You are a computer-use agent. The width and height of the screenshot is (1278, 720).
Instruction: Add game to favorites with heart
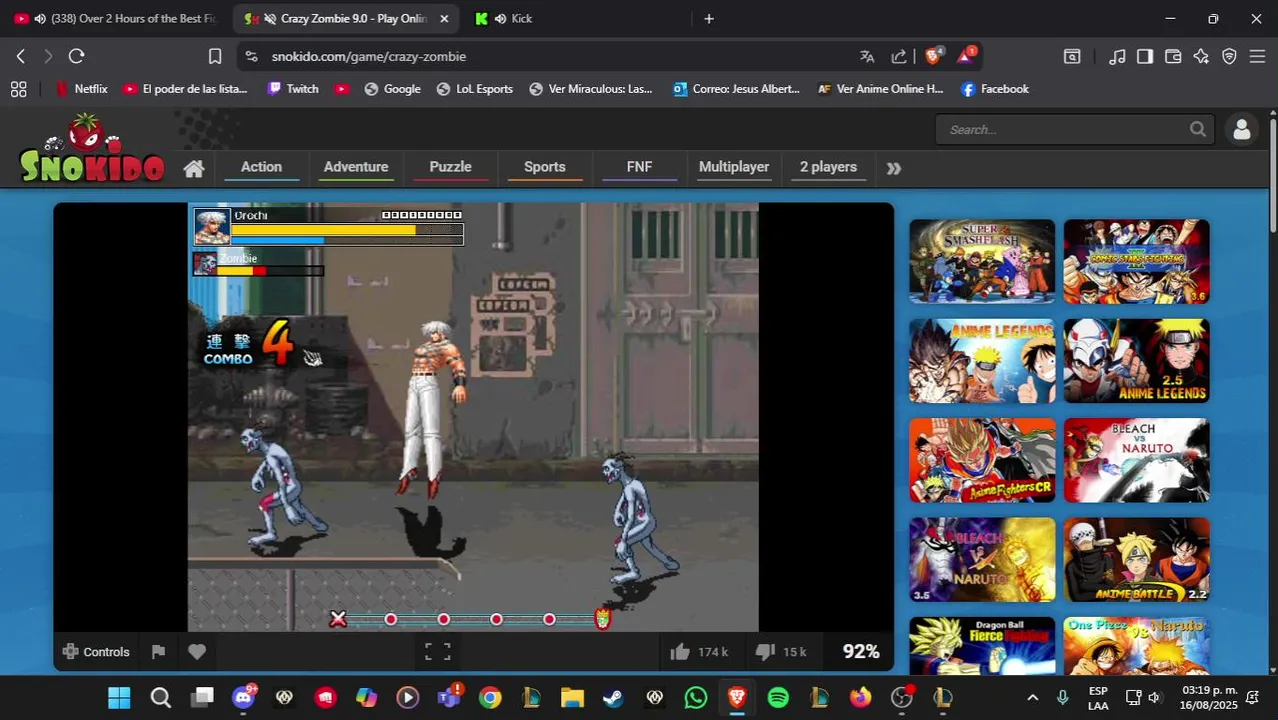tap(197, 652)
